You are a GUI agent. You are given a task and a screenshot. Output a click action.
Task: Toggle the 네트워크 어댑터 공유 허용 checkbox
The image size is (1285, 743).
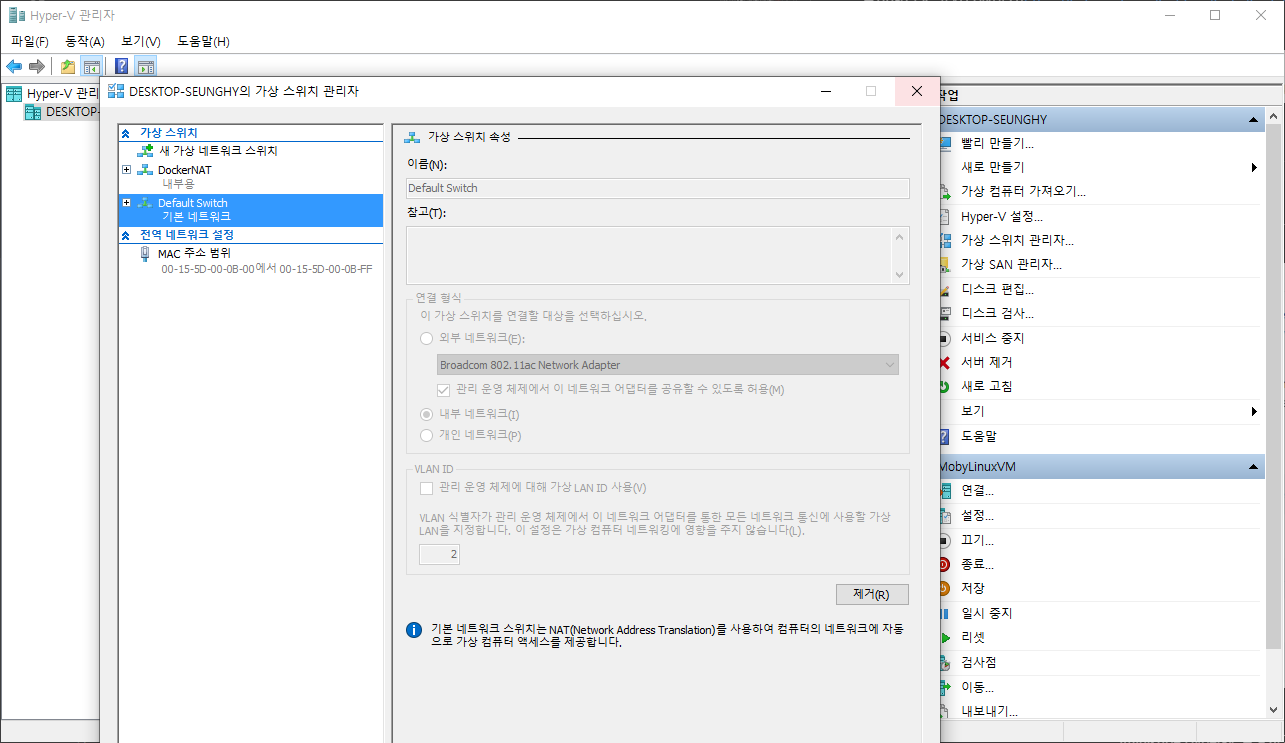(444, 389)
